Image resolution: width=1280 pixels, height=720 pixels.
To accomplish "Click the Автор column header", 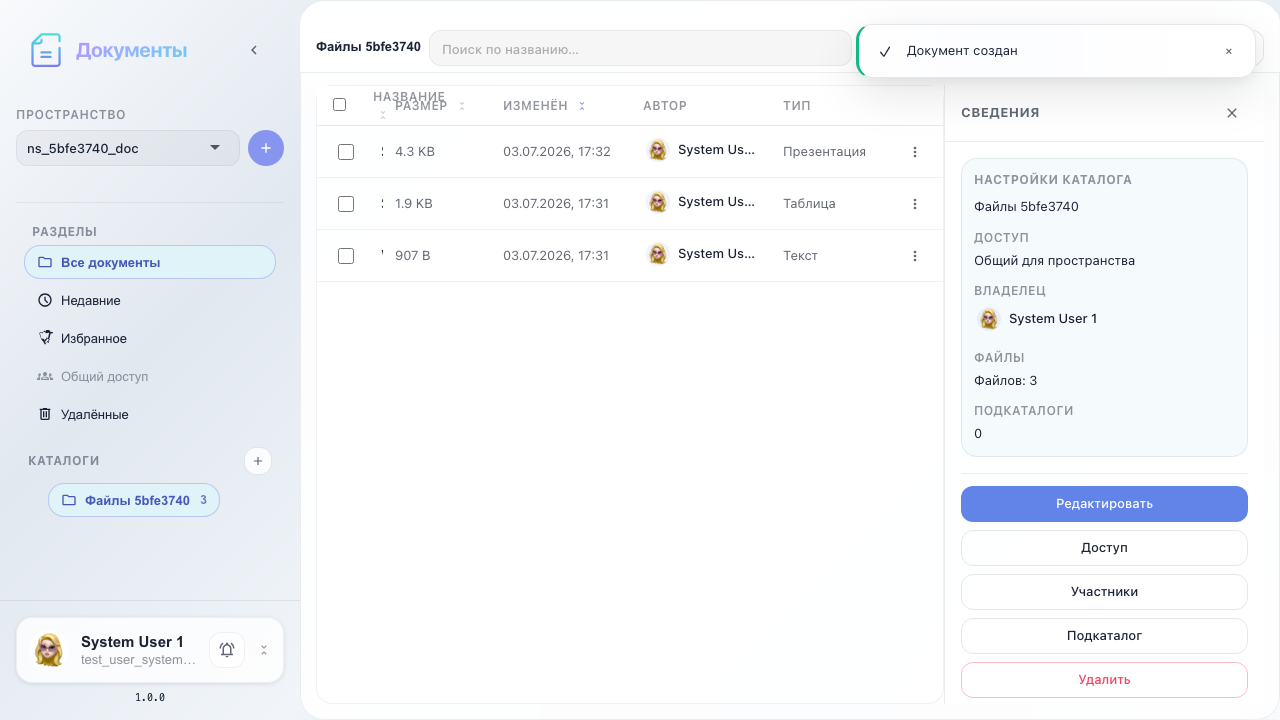I will point(665,105).
